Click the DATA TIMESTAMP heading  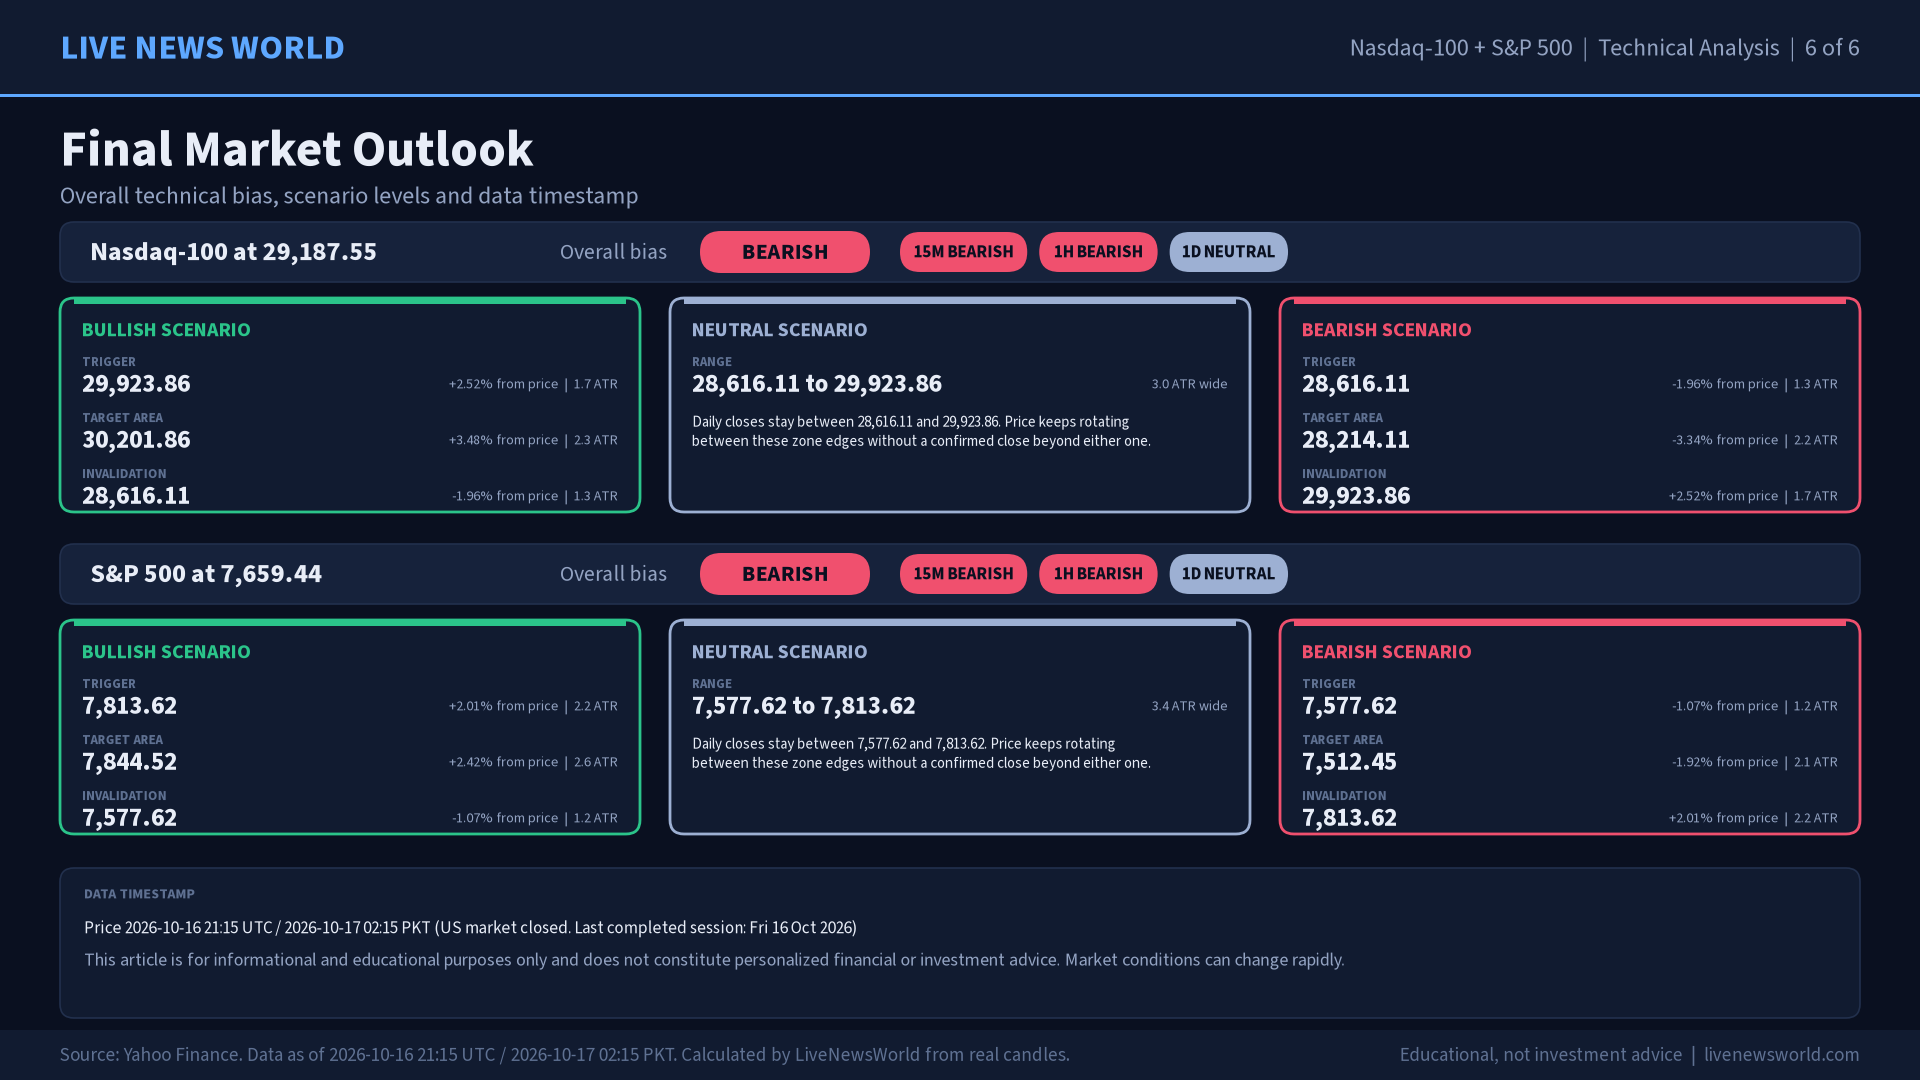point(139,894)
